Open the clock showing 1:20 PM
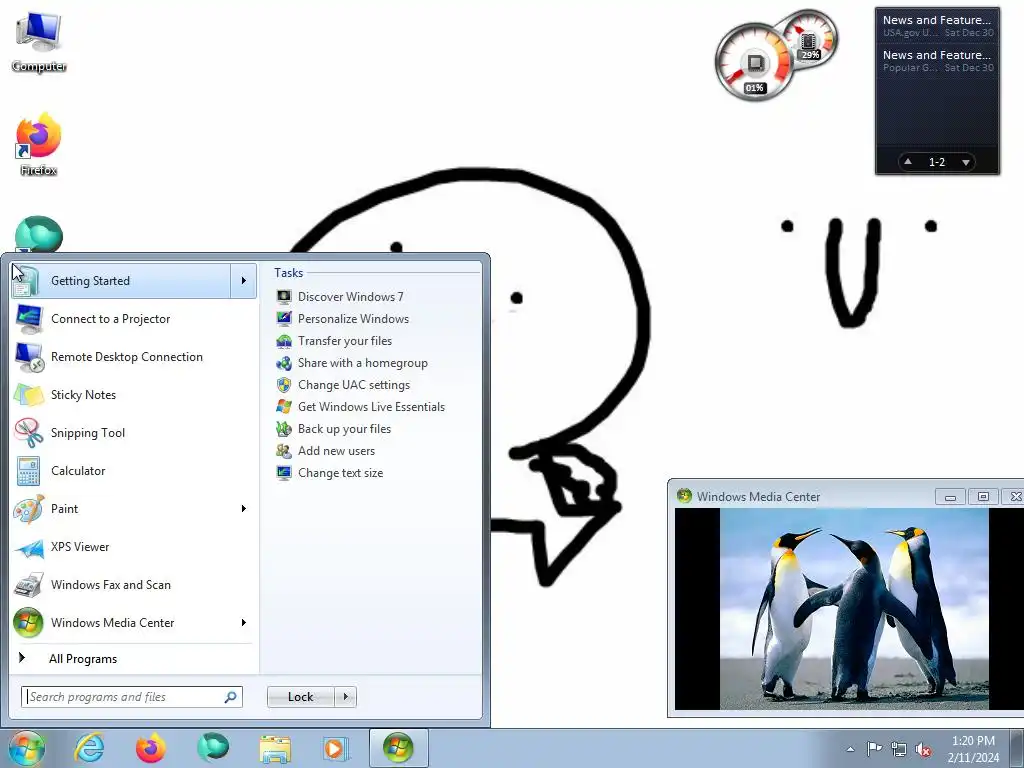This screenshot has width=1024, height=768. (x=973, y=749)
